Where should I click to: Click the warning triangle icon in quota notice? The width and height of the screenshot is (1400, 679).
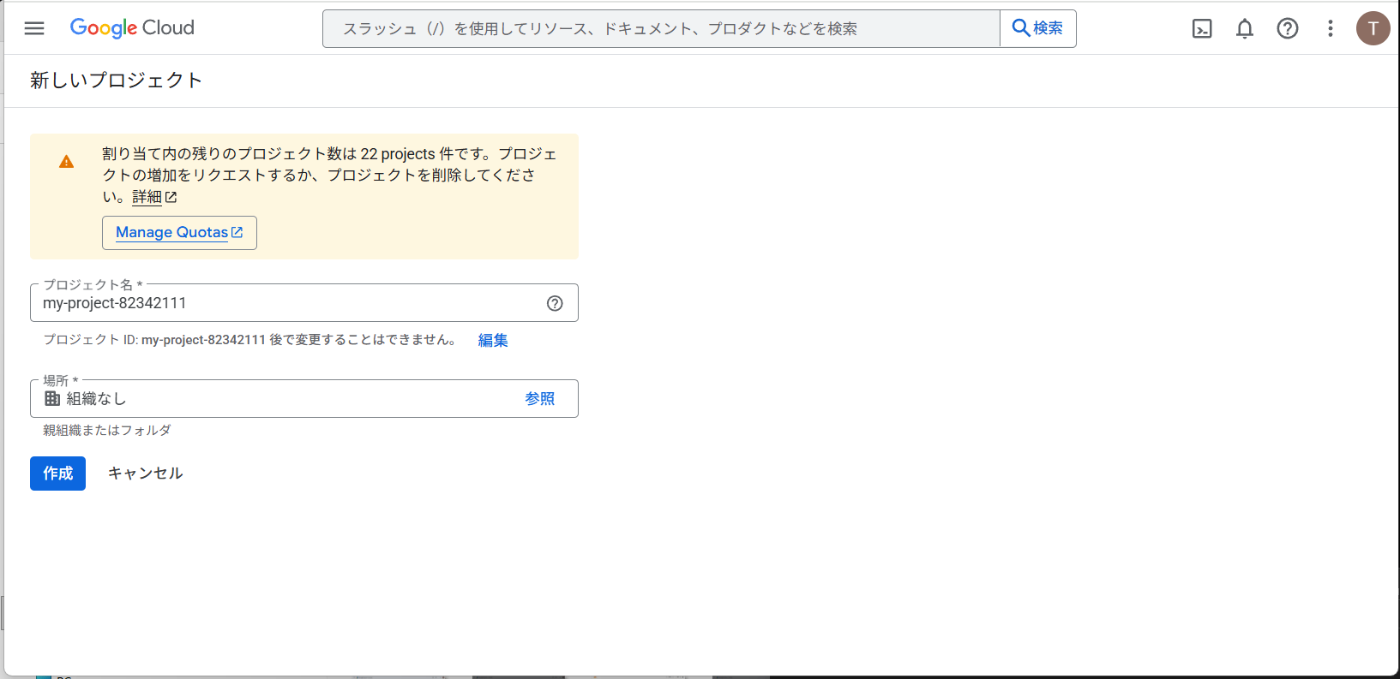pos(66,159)
